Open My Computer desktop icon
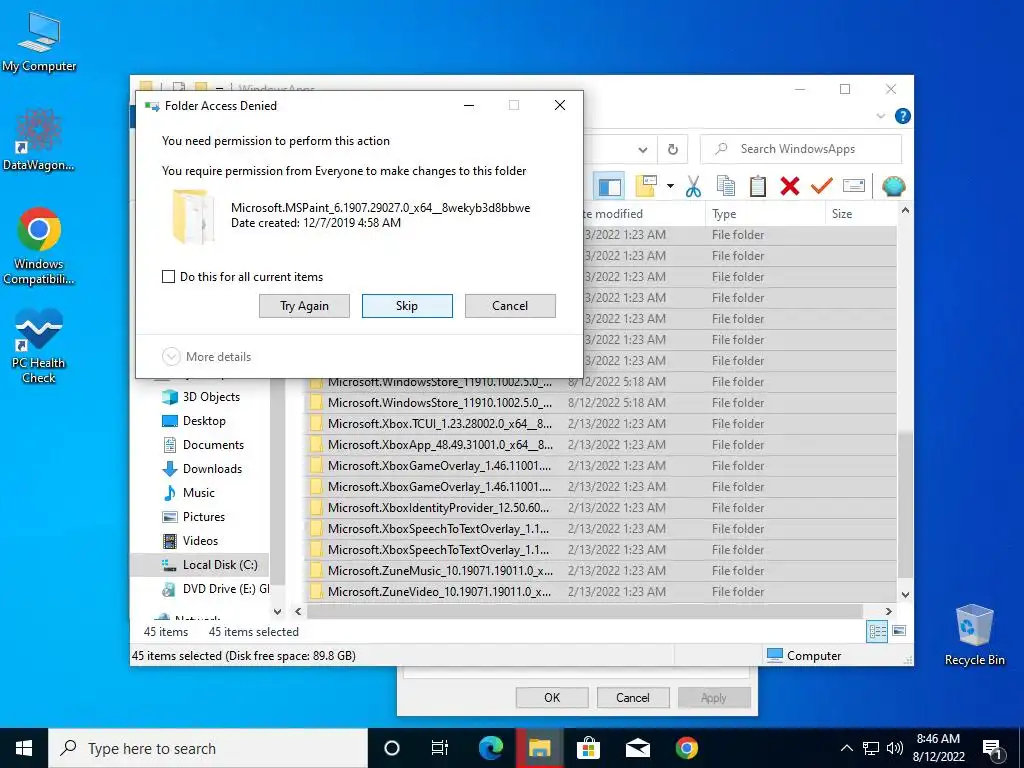This screenshot has height=768, width=1024. [39, 41]
